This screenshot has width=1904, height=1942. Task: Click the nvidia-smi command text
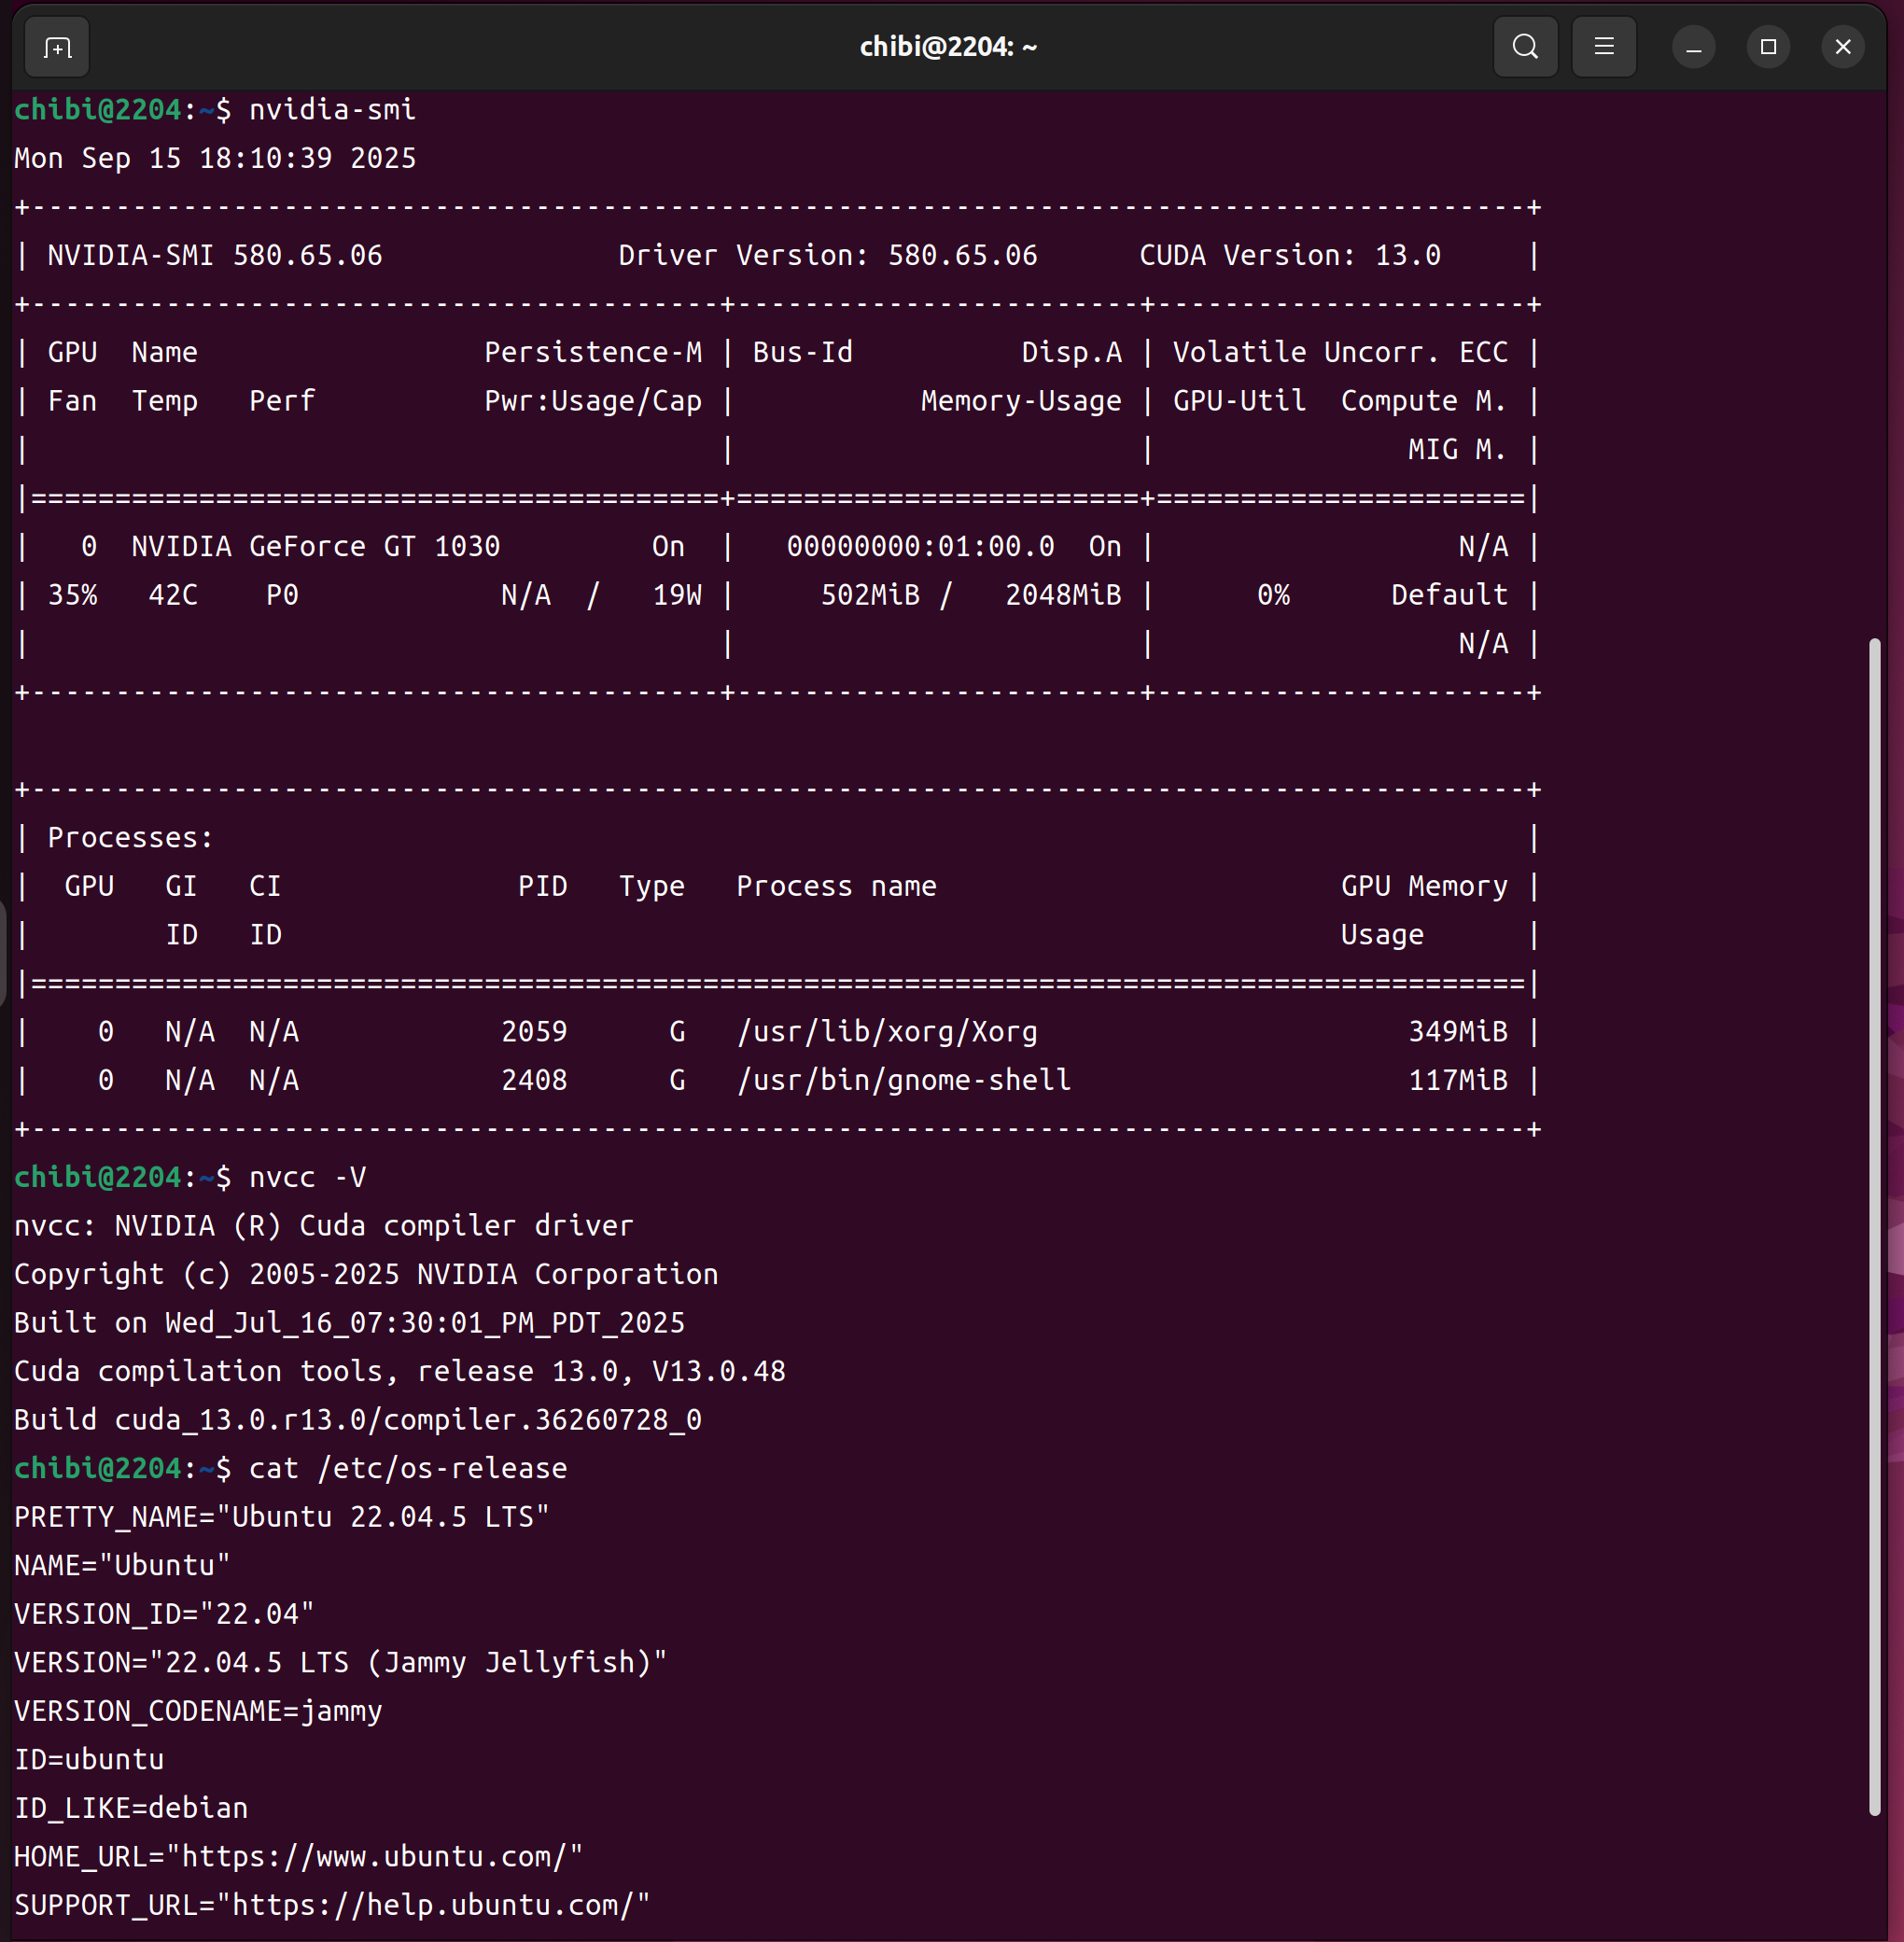(332, 109)
